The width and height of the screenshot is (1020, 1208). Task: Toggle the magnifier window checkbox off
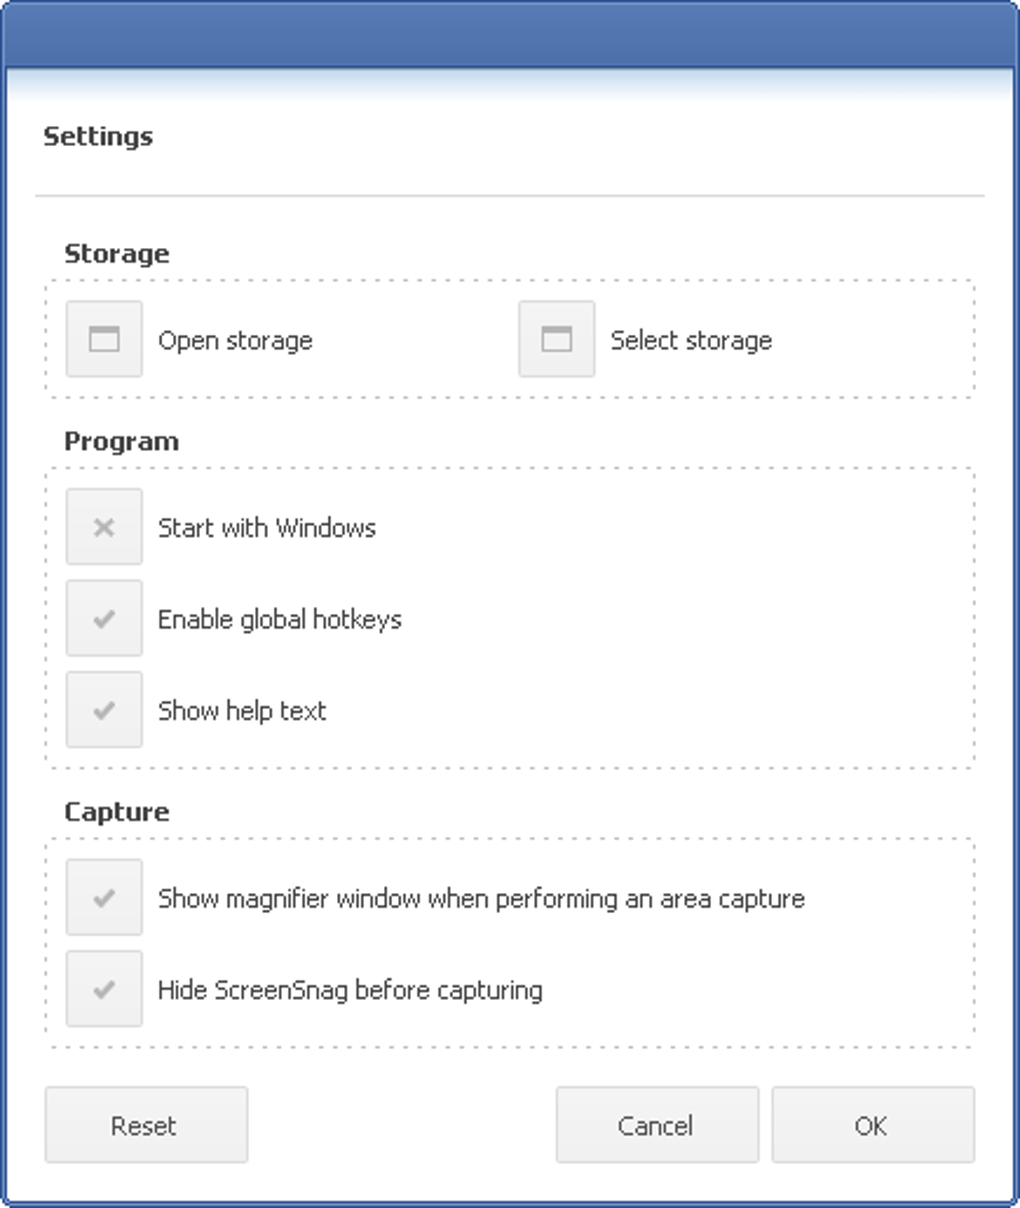104,898
